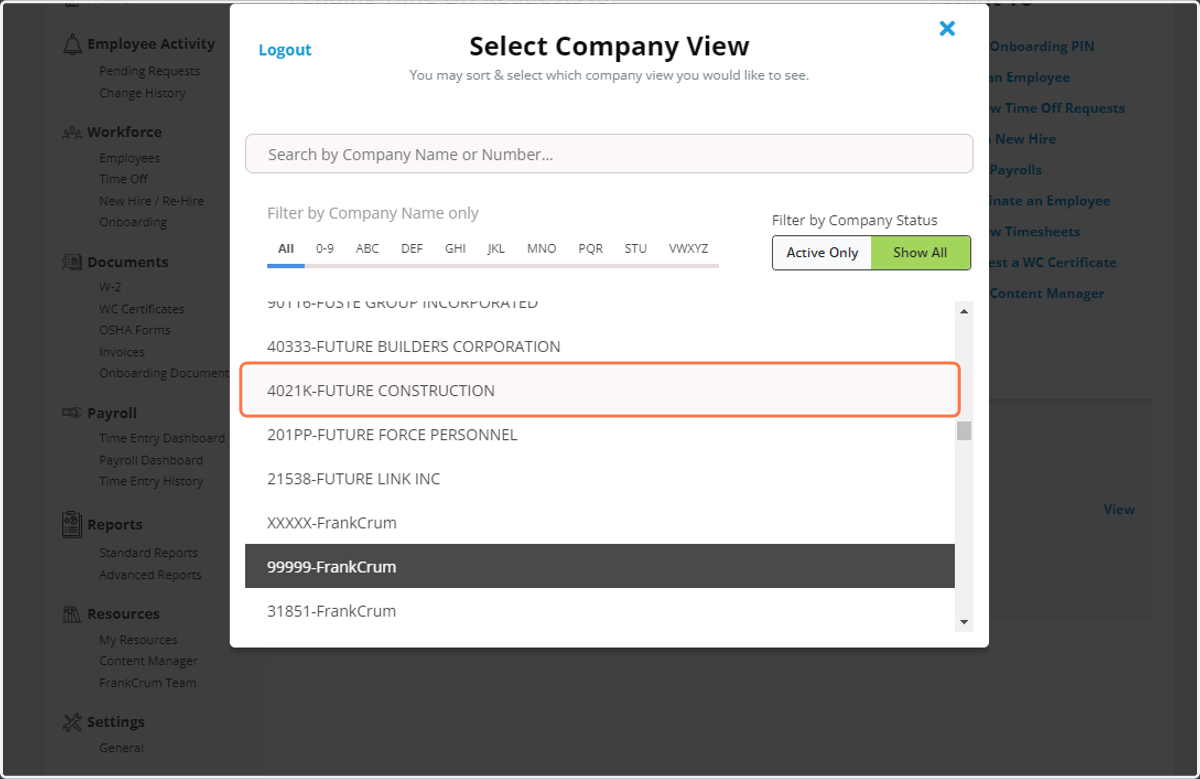This screenshot has width=1200, height=779.
Task: Select the STU filter tab
Action: (635, 249)
